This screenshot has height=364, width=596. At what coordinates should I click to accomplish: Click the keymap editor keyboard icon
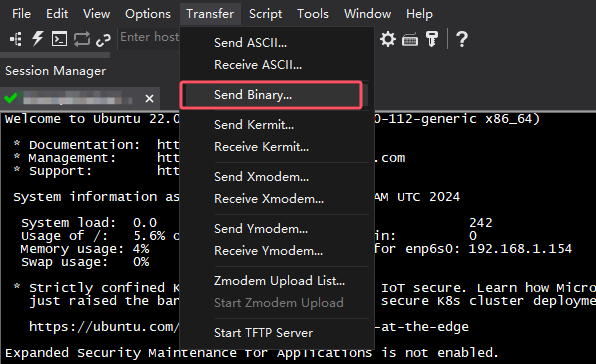click(x=410, y=40)
